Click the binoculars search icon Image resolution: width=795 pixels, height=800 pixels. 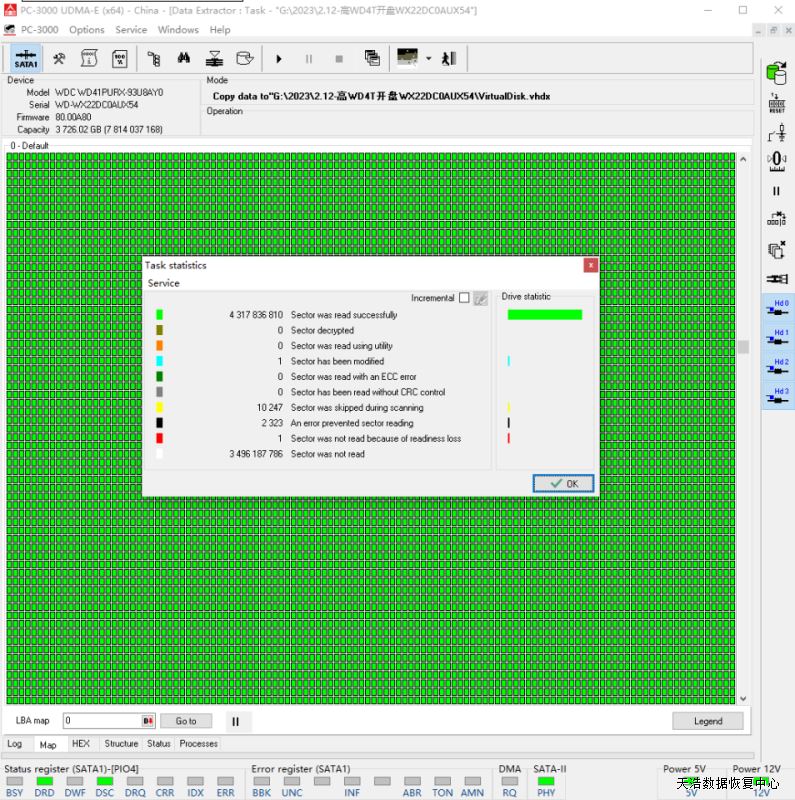pos(184,58)
